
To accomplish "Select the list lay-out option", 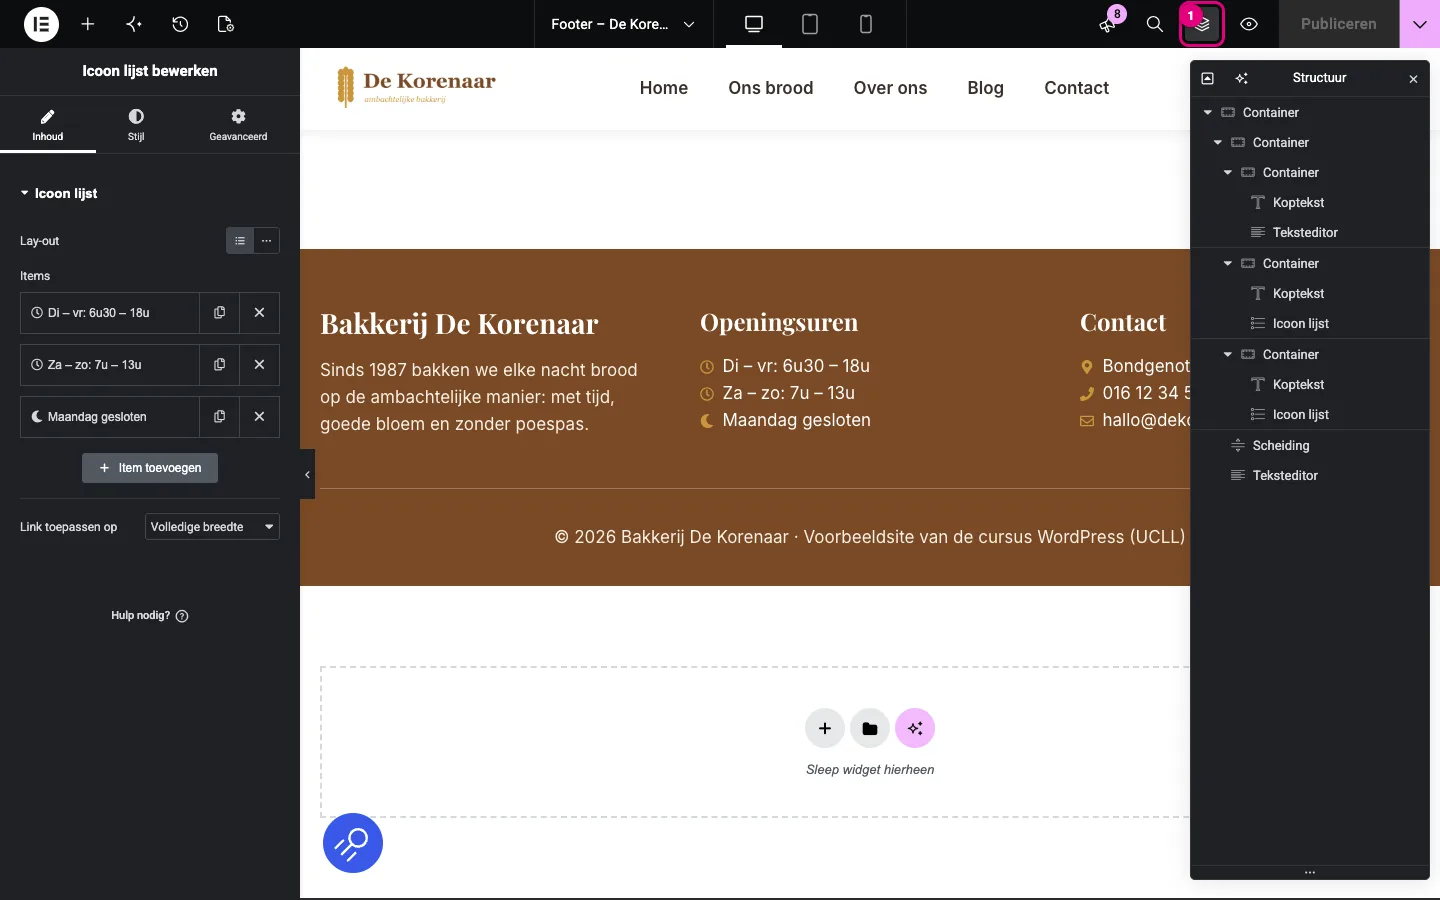I will coord(240,241).
